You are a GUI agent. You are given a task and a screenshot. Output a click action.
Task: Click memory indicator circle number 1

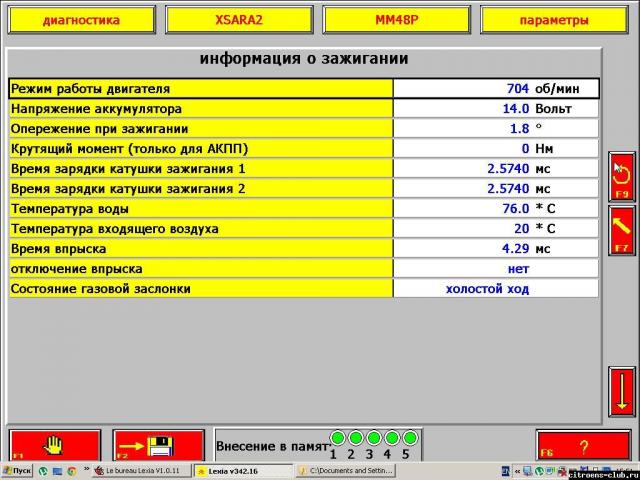pyautogui.click(x=338, y=438)
